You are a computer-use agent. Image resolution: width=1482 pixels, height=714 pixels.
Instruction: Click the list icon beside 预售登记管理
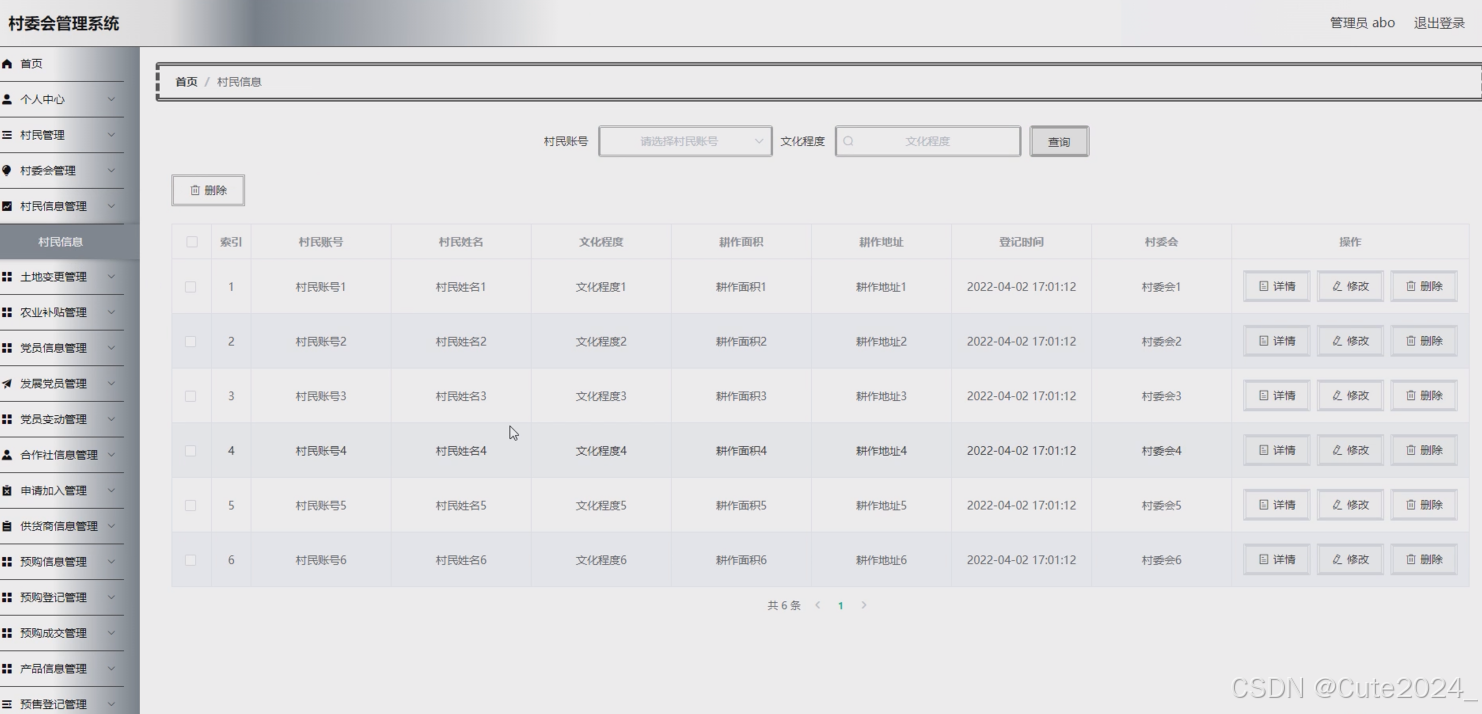pyautogui.click(x=7, y=704)
